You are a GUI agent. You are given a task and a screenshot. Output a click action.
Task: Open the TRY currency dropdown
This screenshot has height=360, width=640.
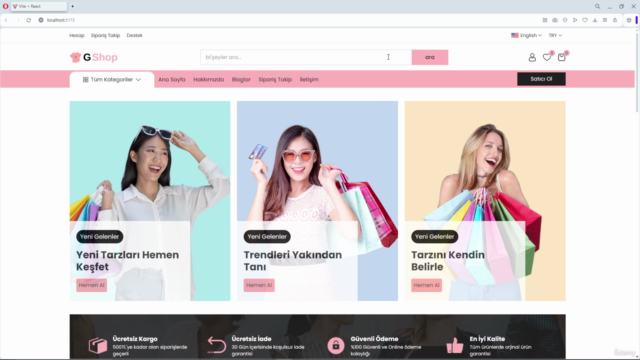[x=555, y=36]
